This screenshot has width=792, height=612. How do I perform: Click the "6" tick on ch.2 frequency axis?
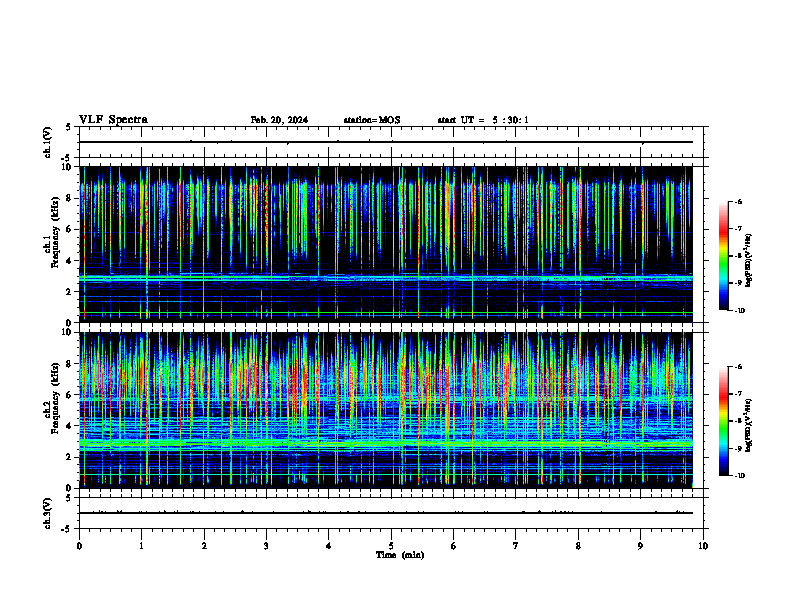click(x=70, y=395)
